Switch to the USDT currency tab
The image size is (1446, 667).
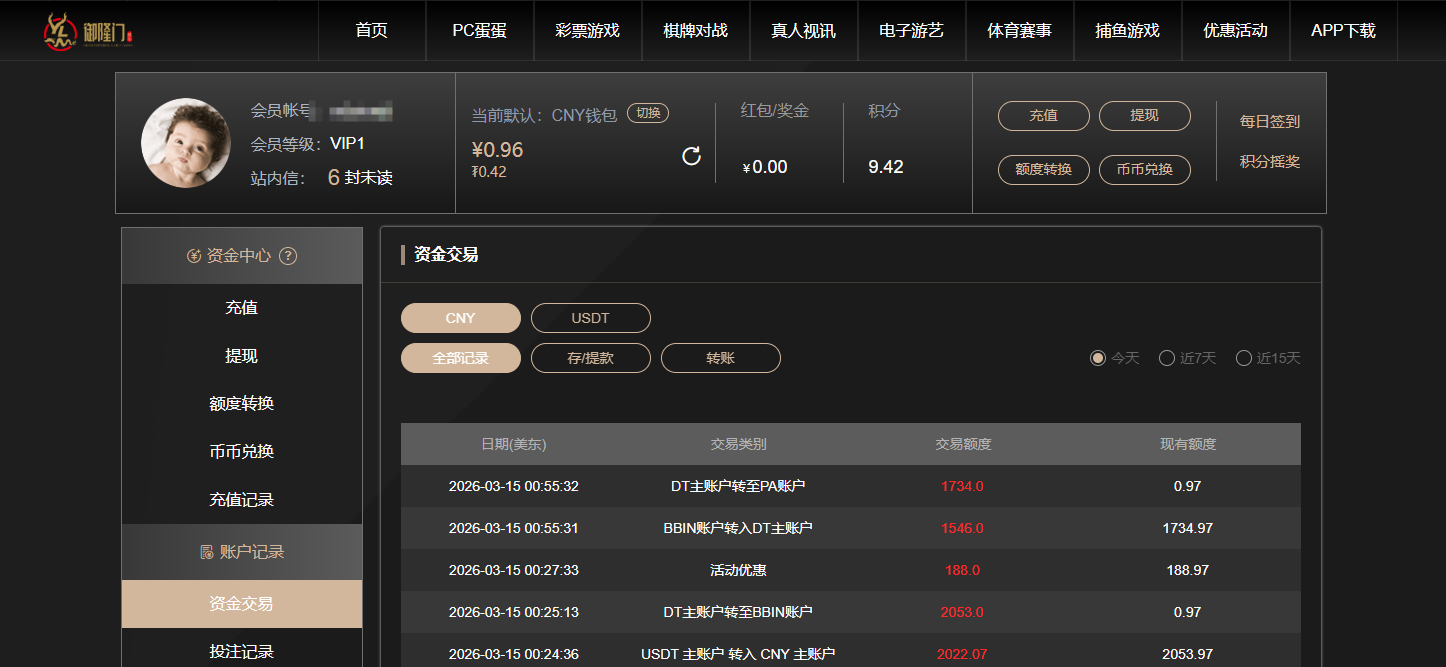590,318
